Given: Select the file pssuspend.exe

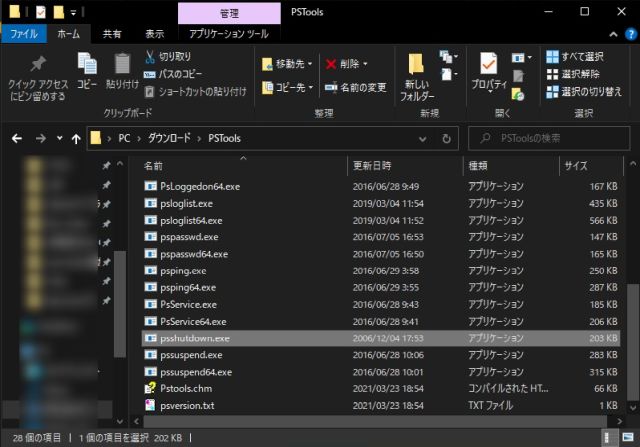Looking at the screenshot, I should [x=380, y=355].
